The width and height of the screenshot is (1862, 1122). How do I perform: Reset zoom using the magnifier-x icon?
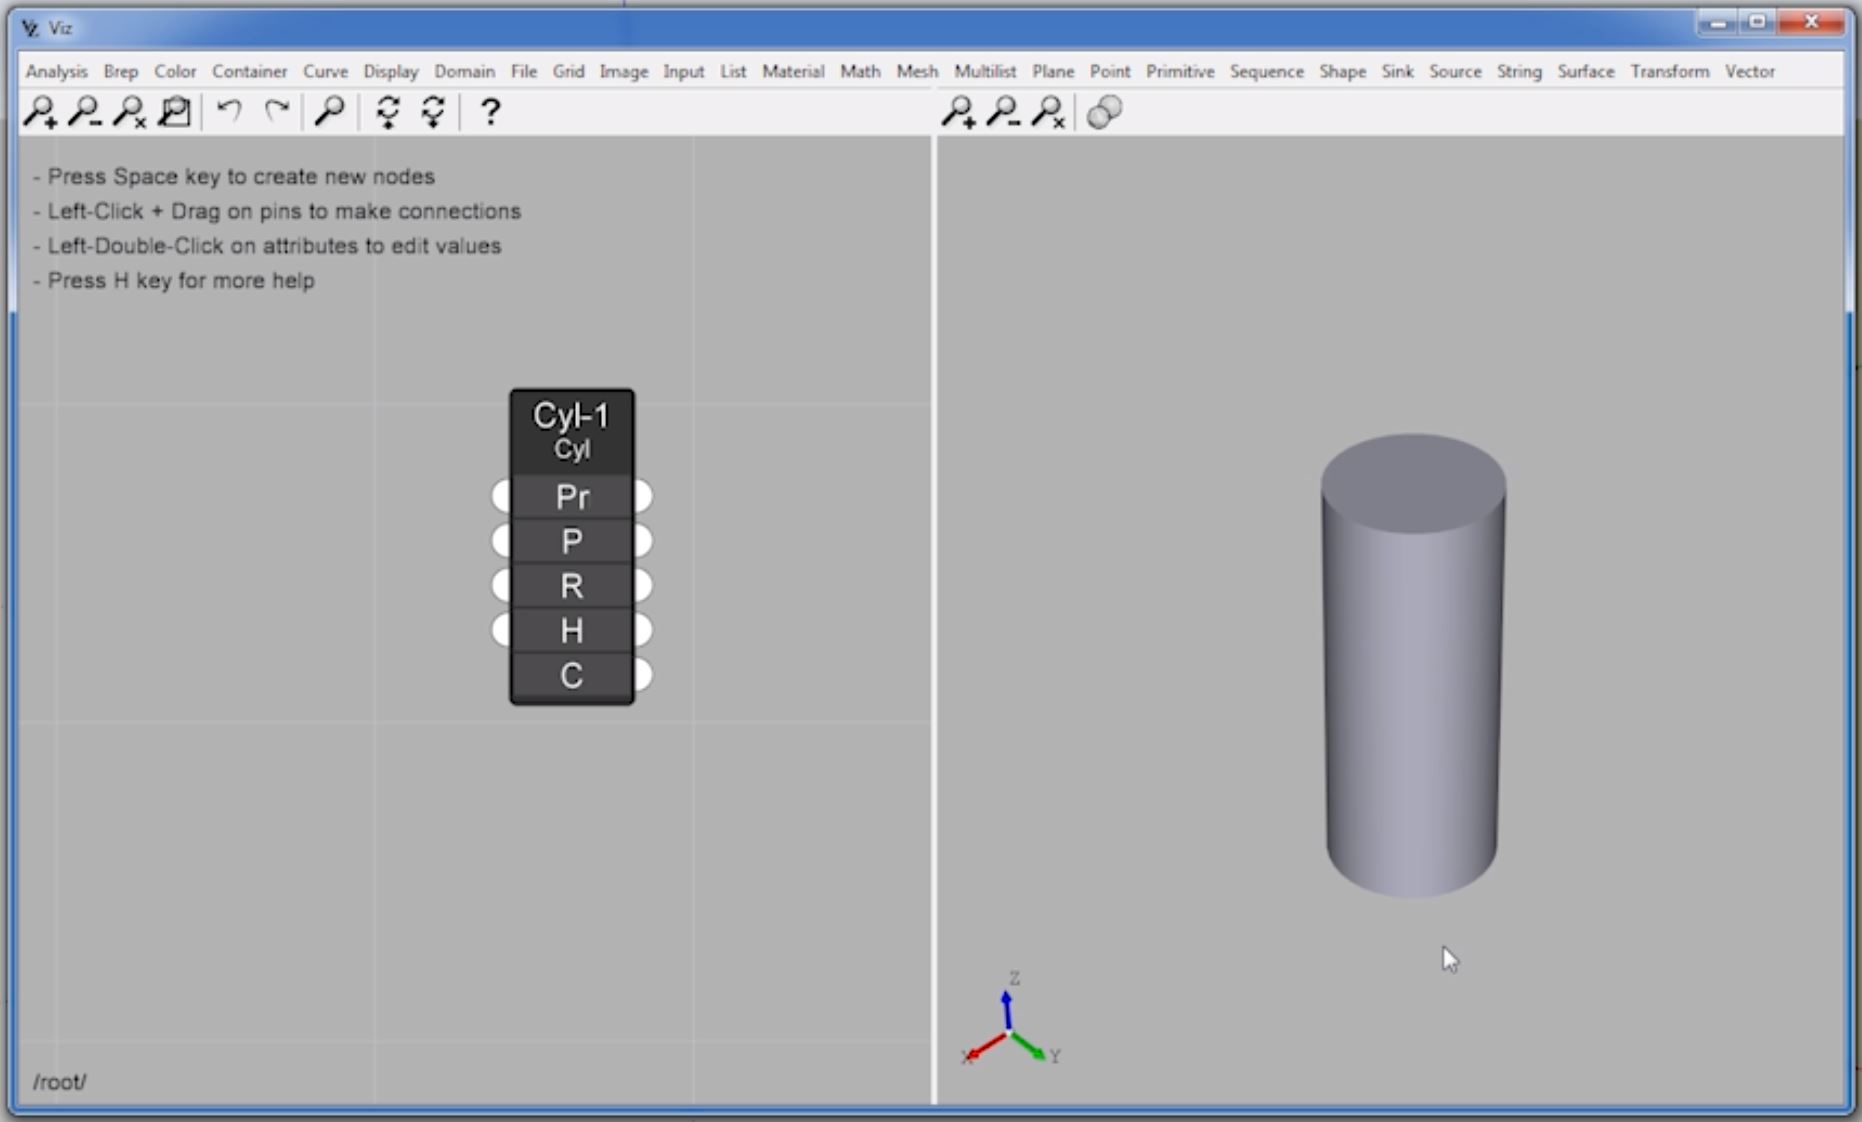131,112
